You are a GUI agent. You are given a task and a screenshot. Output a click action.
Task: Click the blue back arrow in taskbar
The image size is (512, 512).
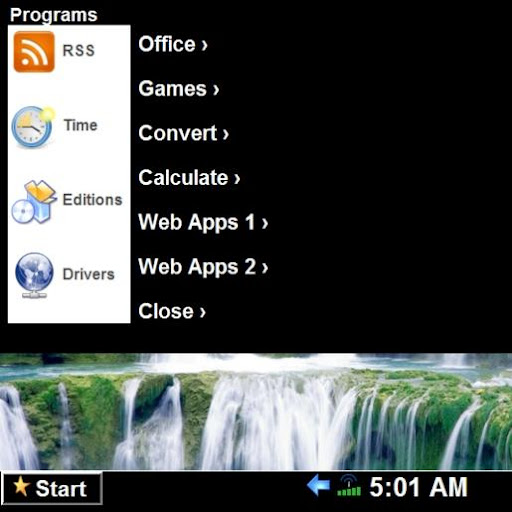[318, 485]
